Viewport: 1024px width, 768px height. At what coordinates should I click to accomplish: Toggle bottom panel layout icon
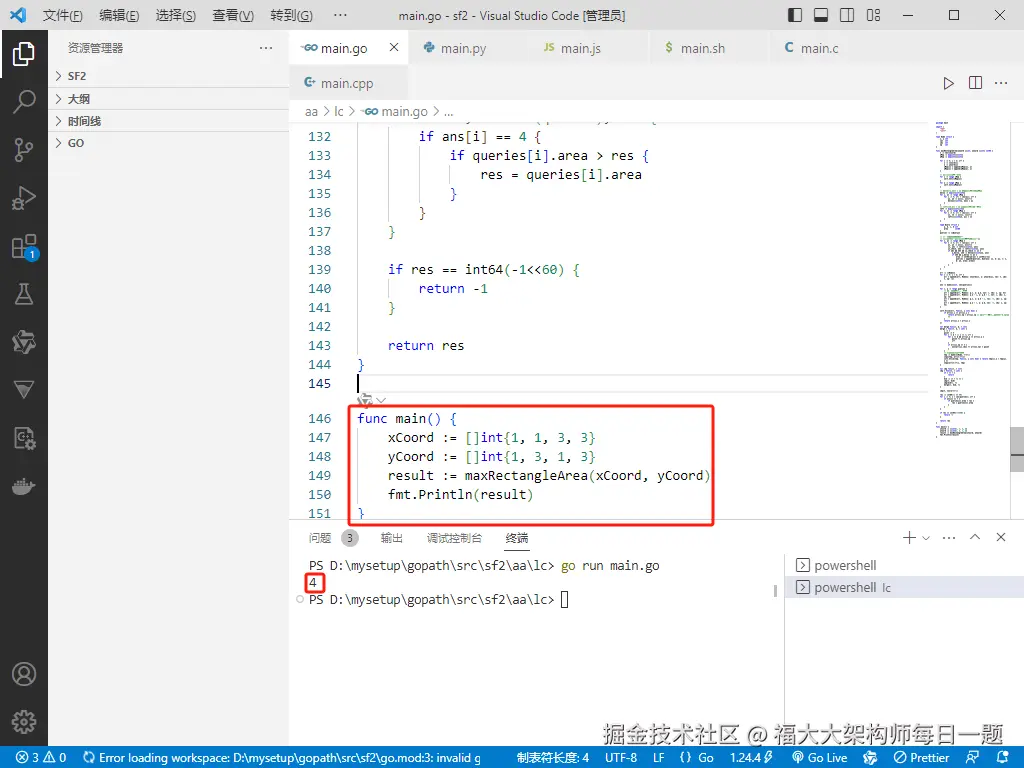point(821,15)
